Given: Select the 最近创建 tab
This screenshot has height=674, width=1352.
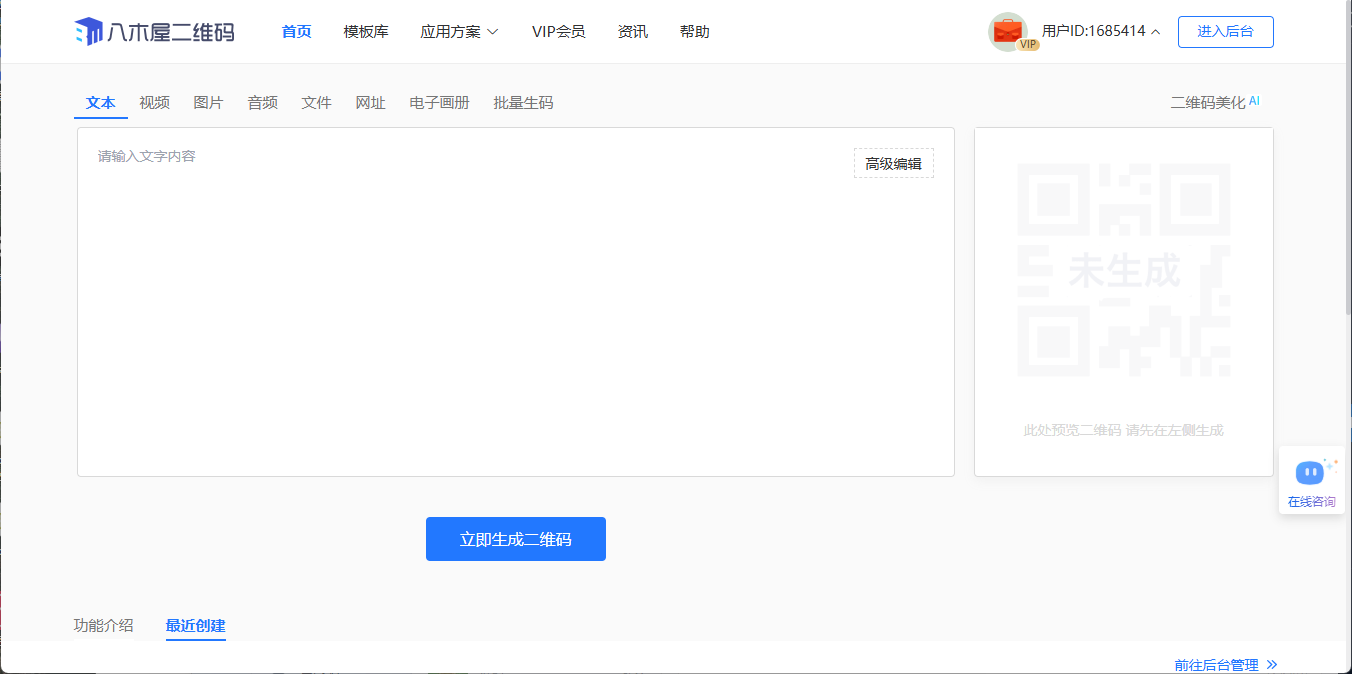Looking at the screenshot, I should [x=196, y=626].
